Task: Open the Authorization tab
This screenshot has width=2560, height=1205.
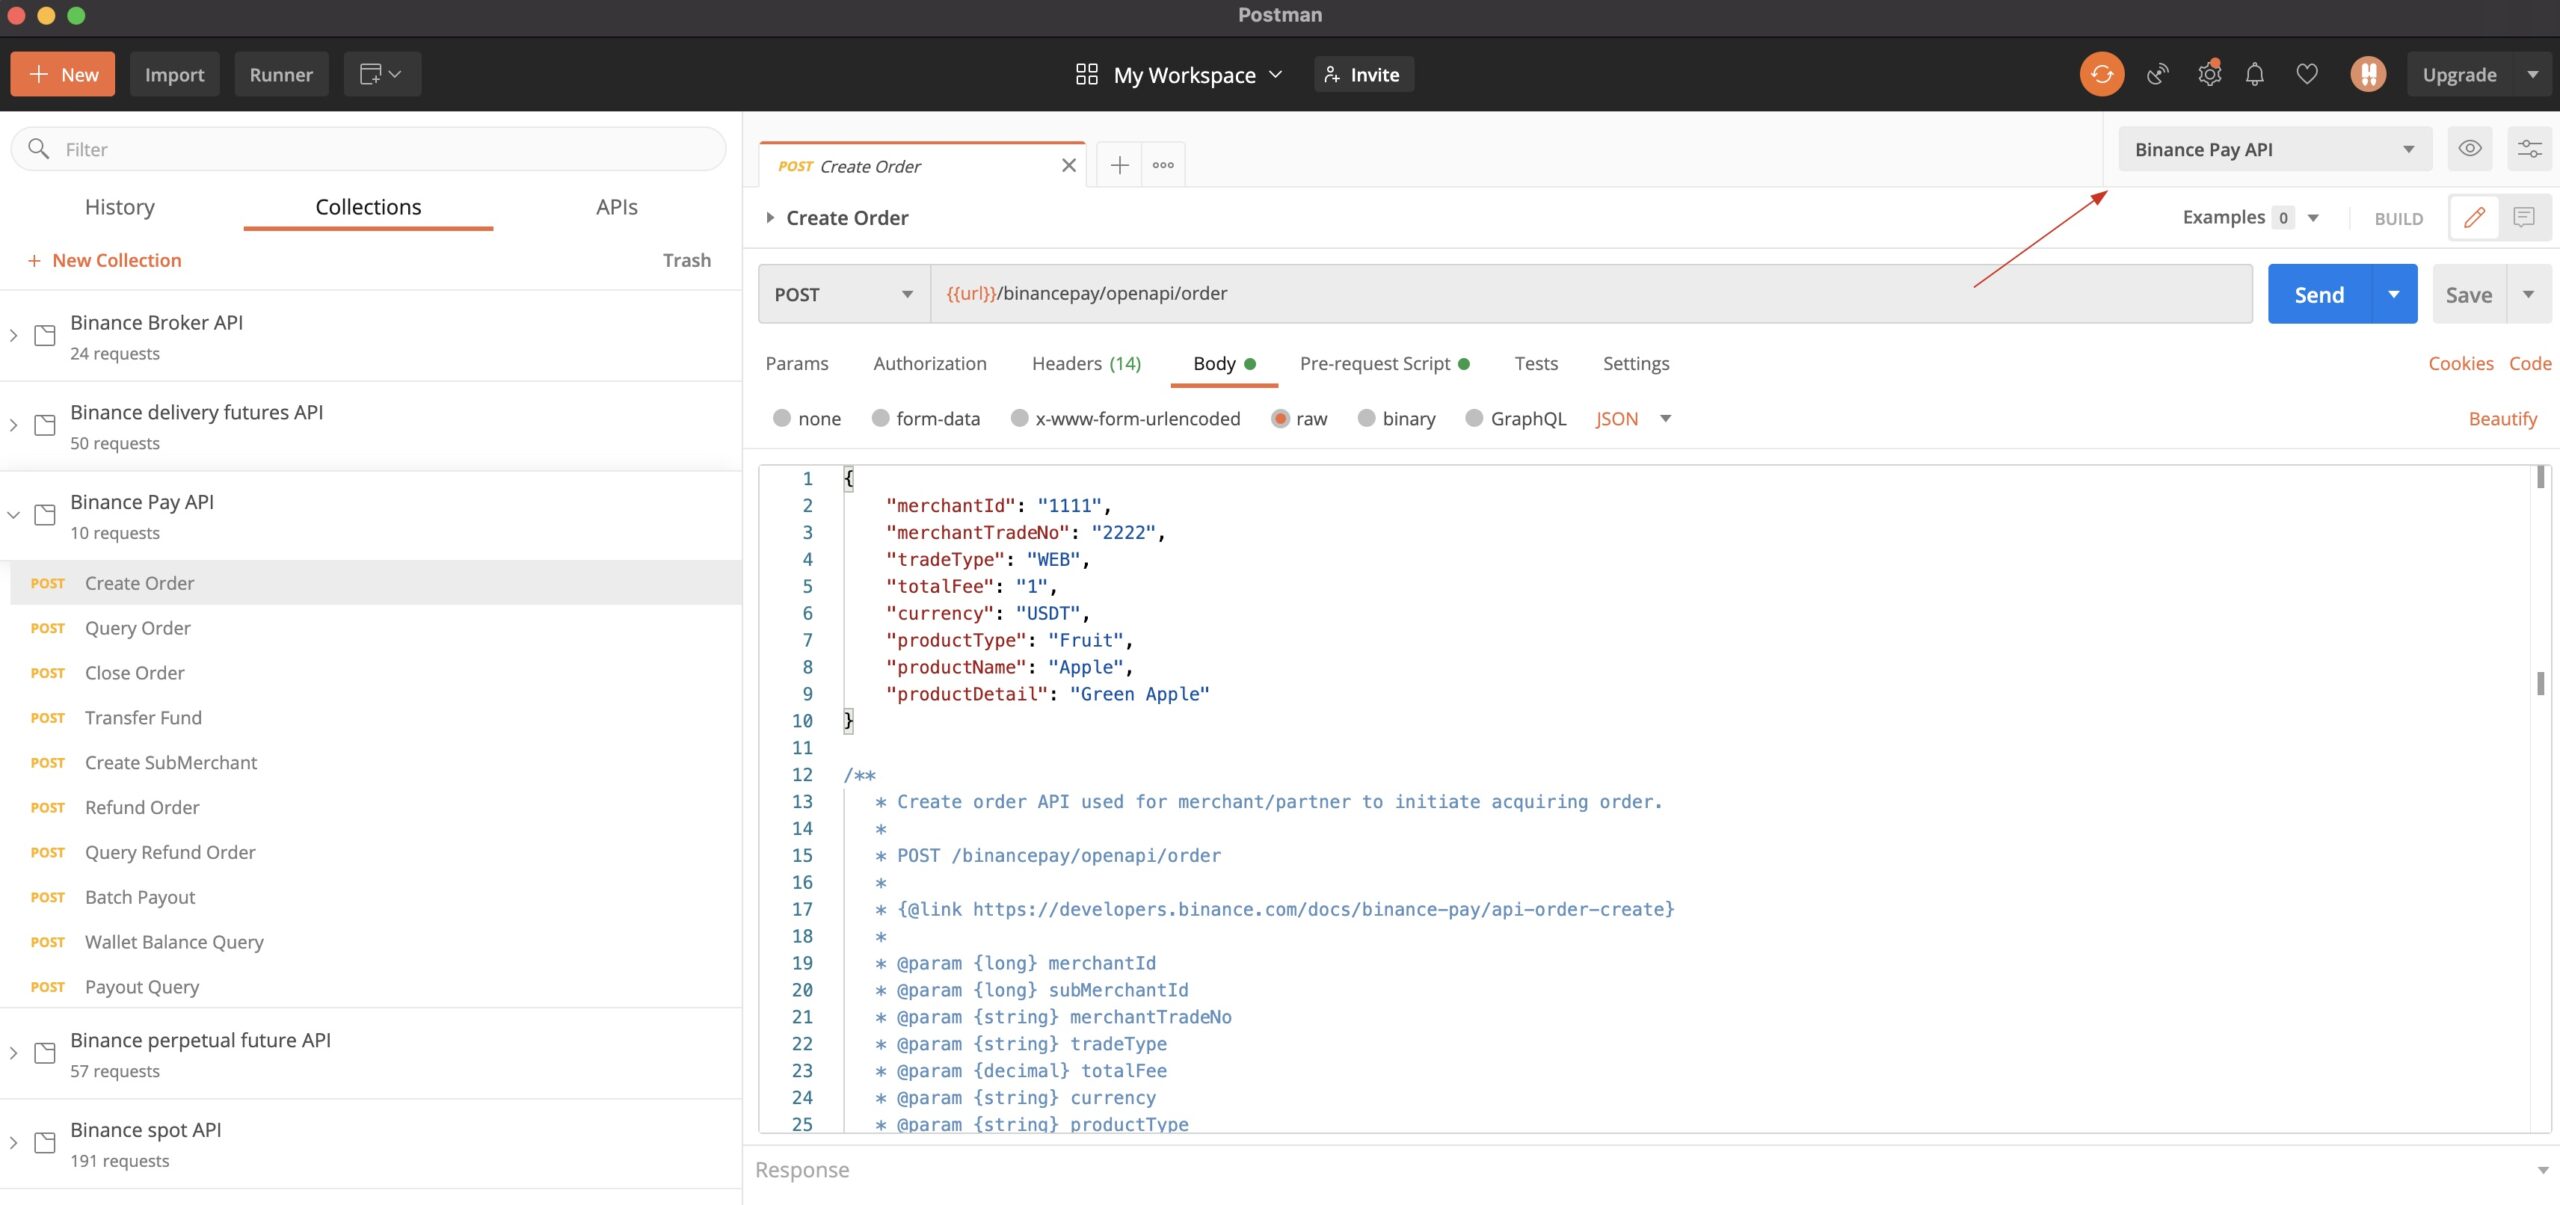Action: (929, 363)
